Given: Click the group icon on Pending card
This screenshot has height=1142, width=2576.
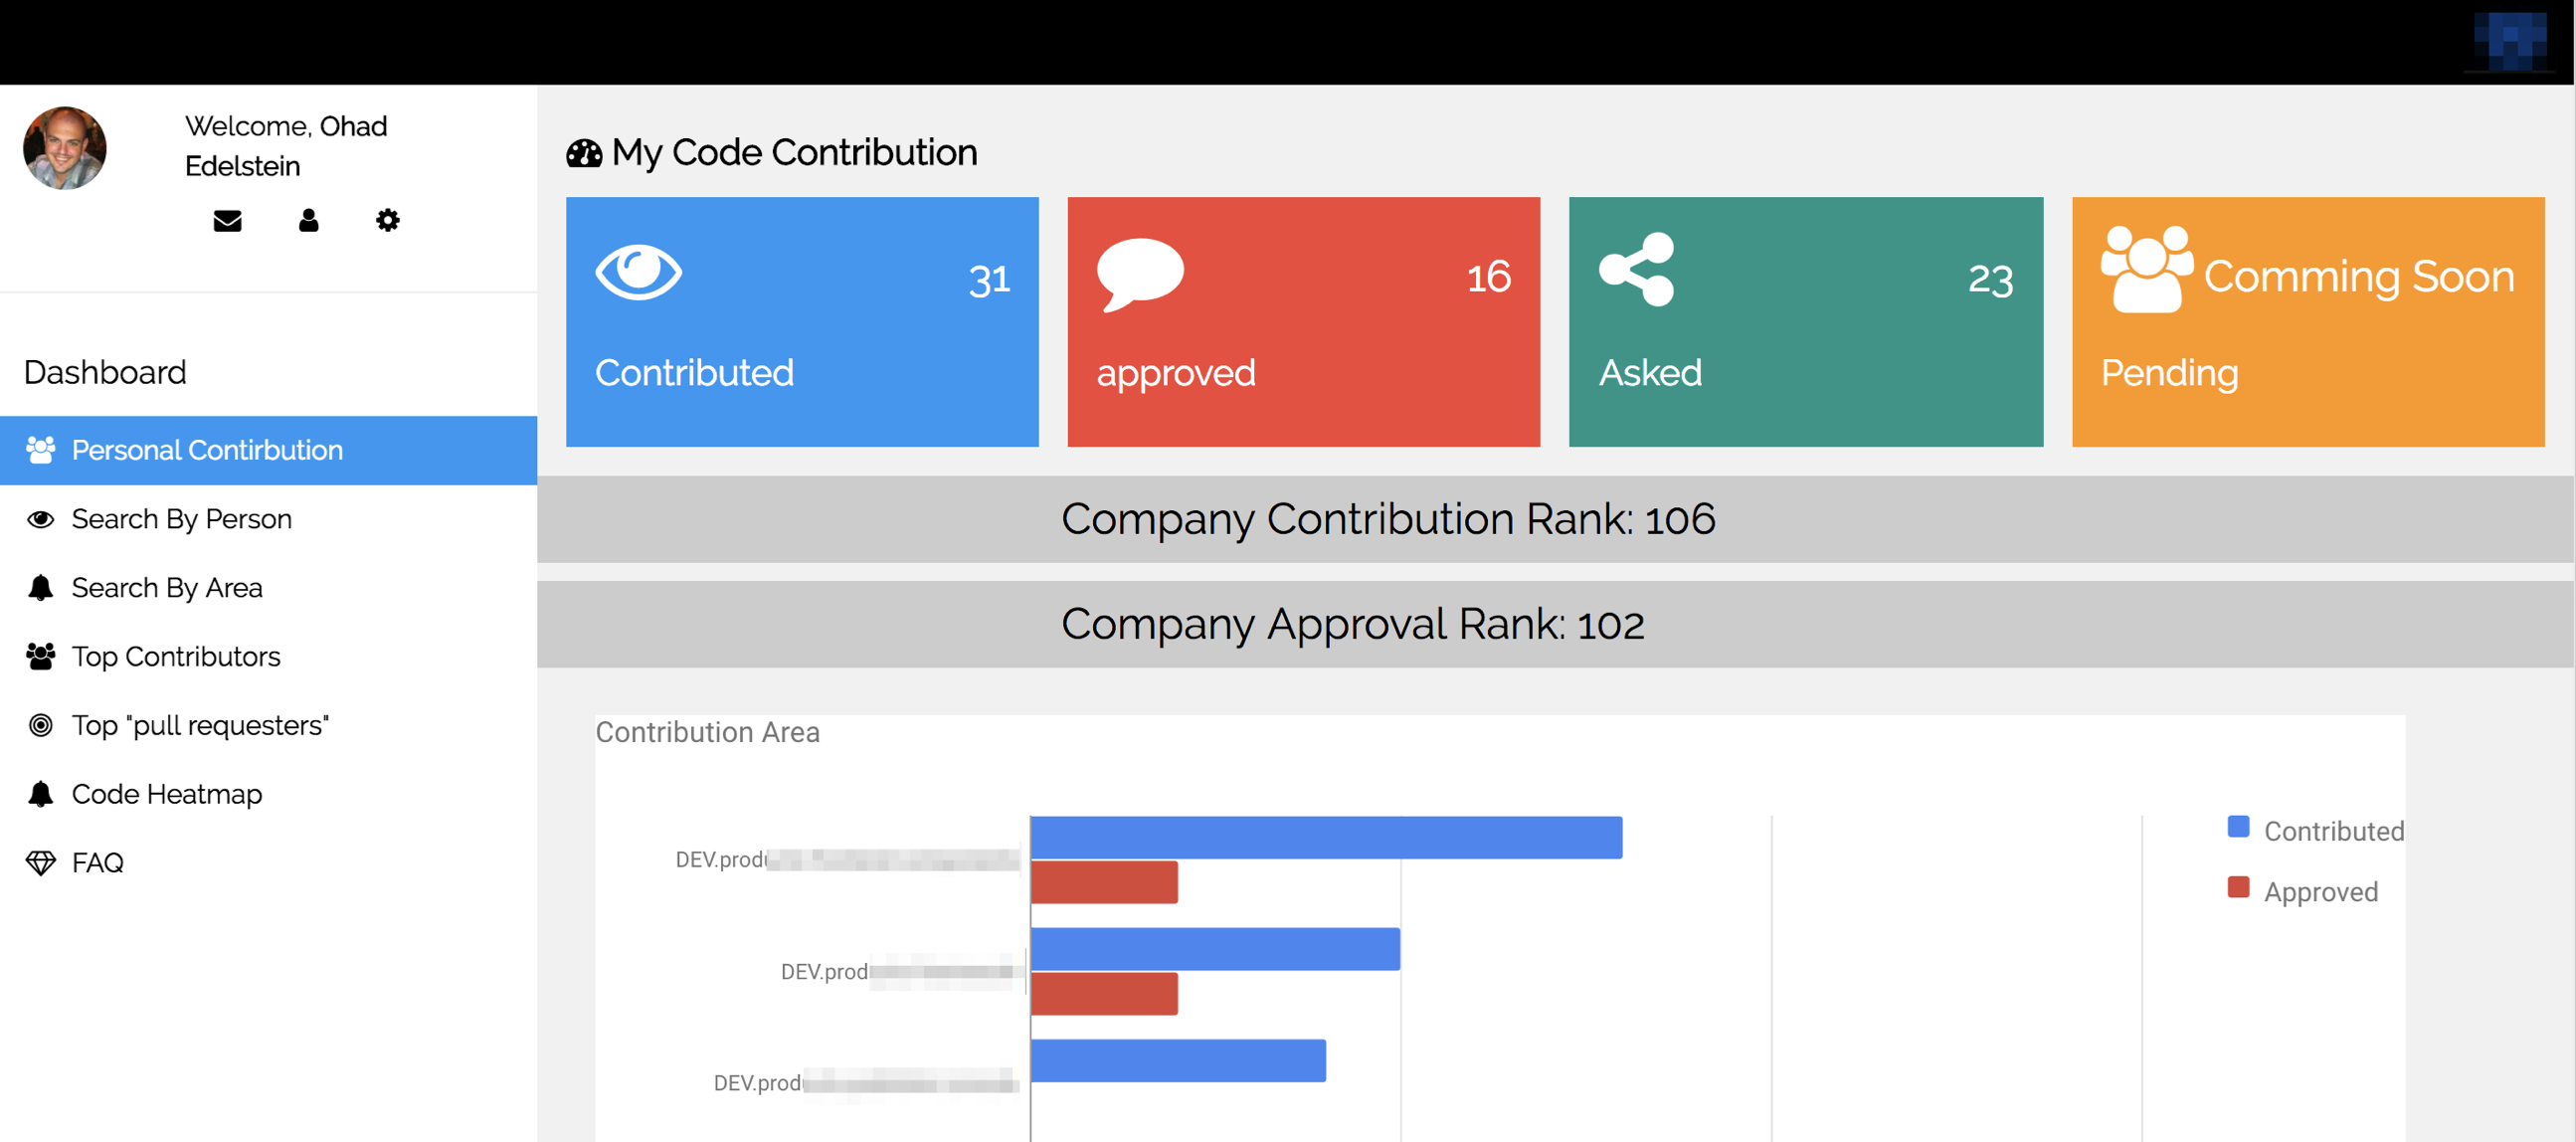Looking at the screenshot, I should point(2145,269).
